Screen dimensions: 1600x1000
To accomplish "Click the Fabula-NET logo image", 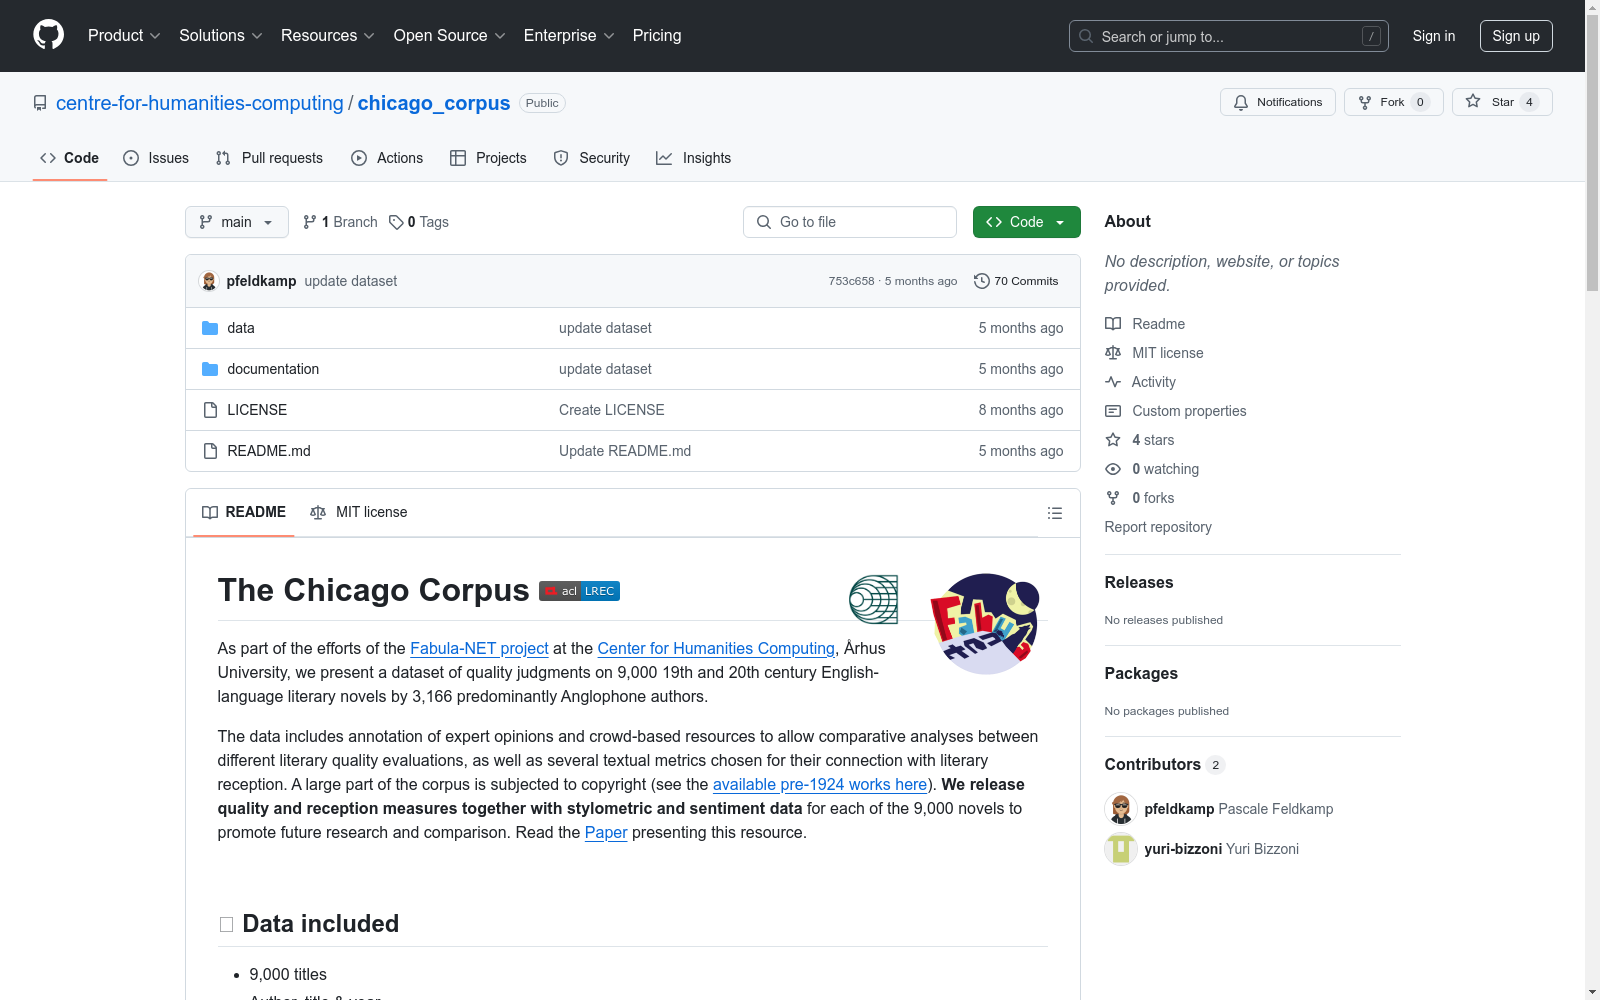I will click(x=985, y=623).
